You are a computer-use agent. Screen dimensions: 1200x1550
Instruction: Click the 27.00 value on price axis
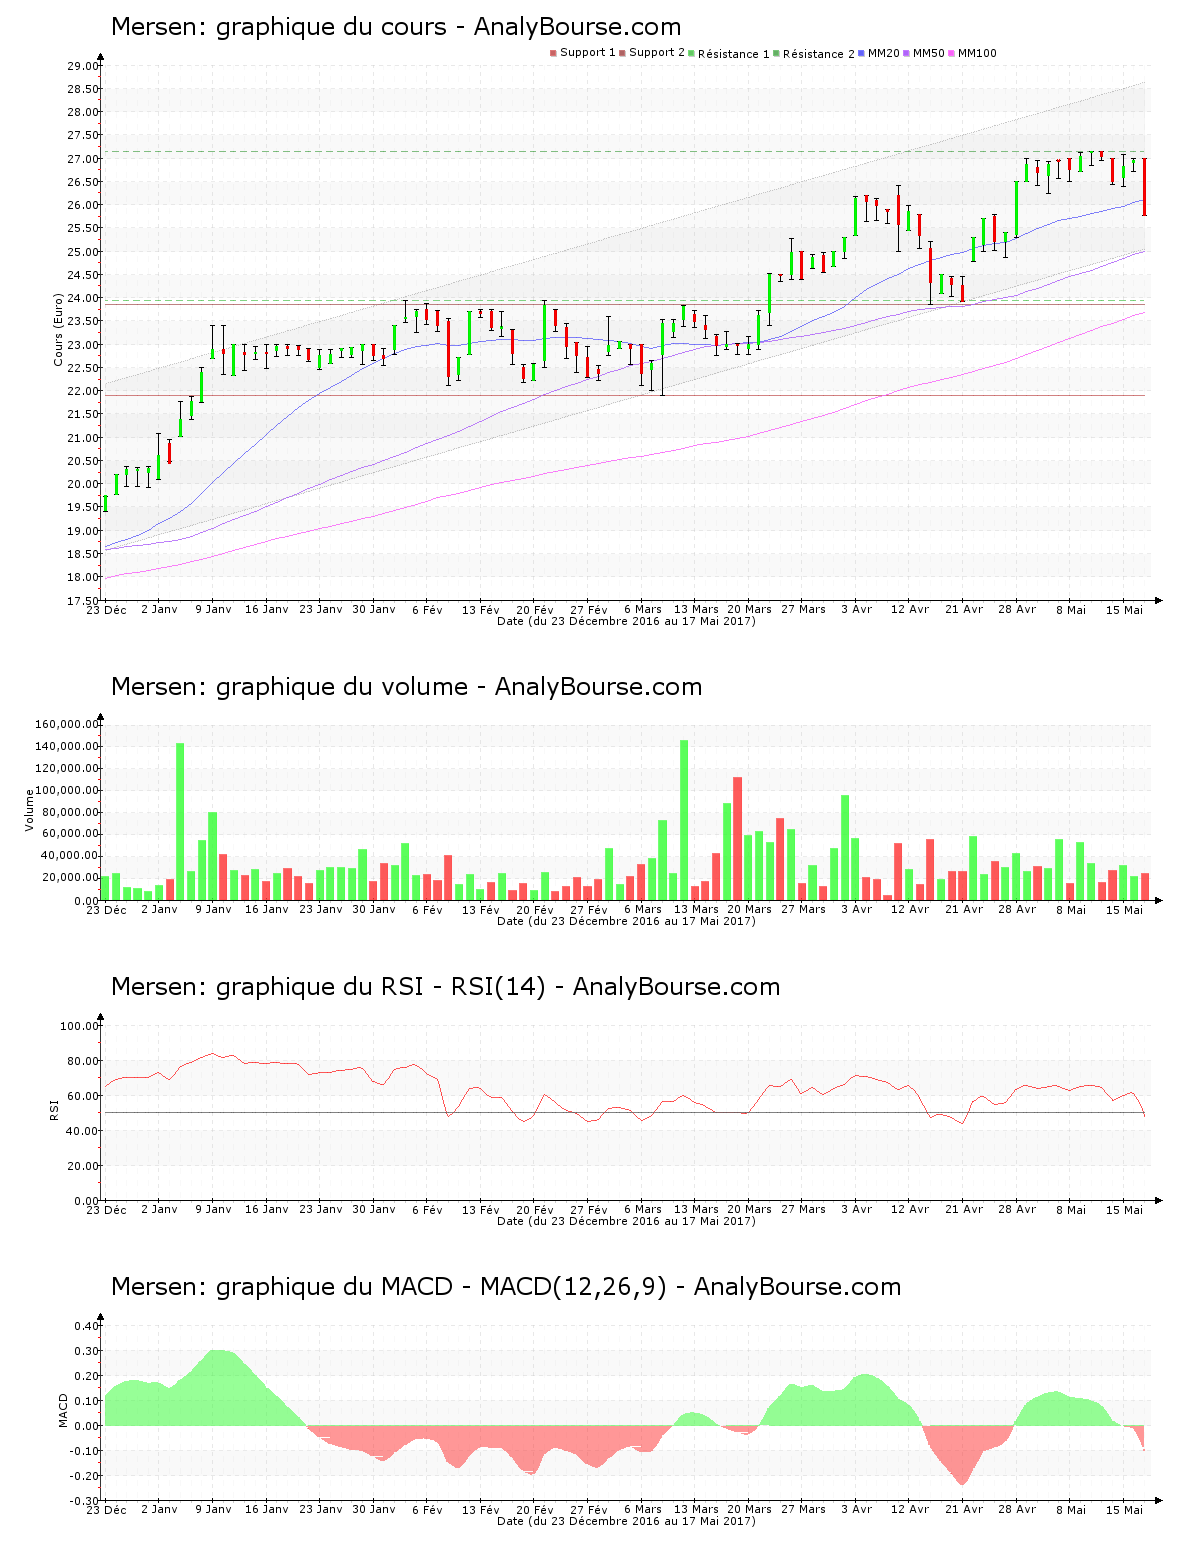coord(83,159)
